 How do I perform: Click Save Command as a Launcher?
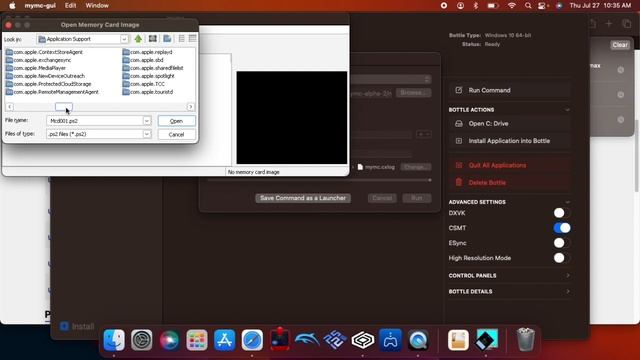(303, 198)
